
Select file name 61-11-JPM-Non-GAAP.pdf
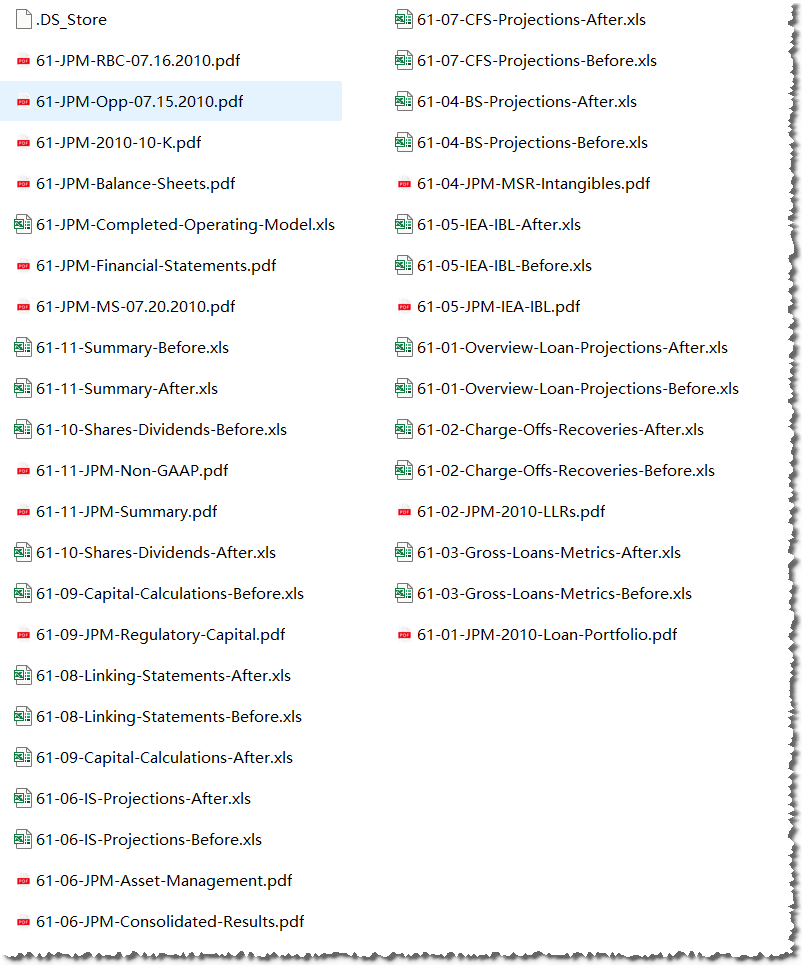132,470
